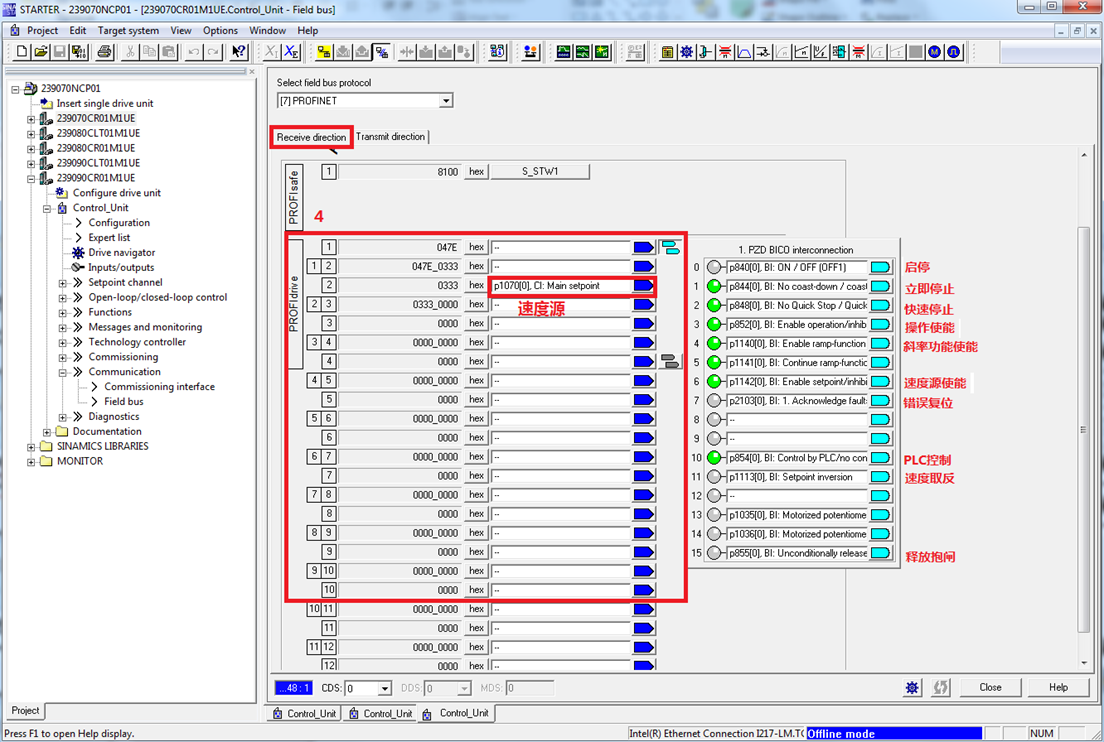Collapse the Communication tree node
1104x742 pixels.
62,372
